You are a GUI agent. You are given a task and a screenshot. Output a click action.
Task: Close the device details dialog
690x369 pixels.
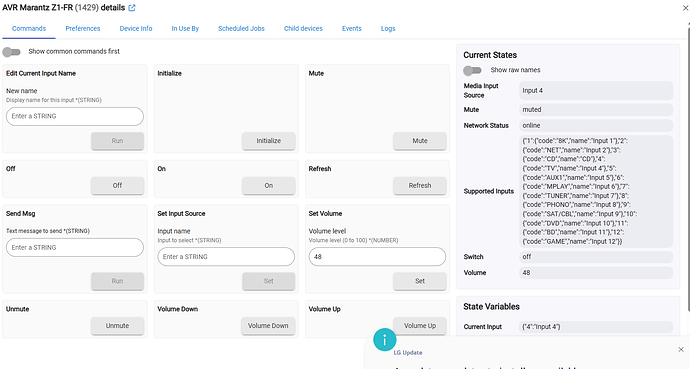click(686, 8)
